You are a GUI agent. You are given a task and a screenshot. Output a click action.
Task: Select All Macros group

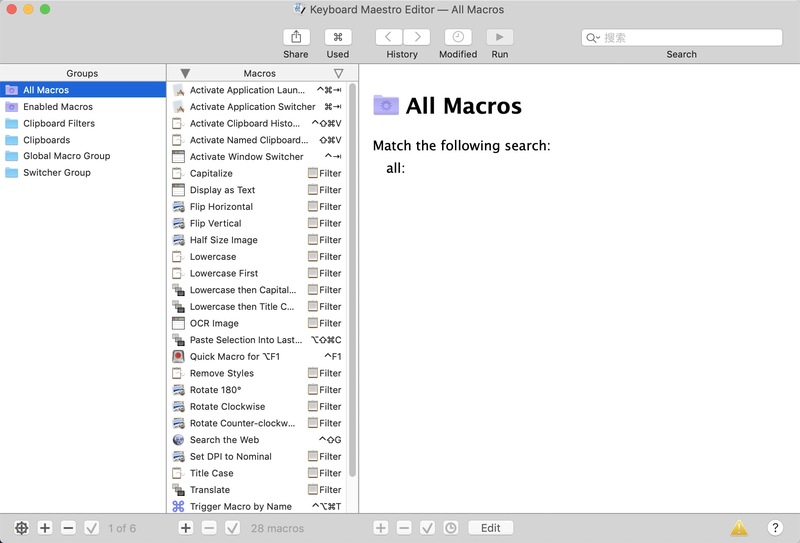coord(83,90)
